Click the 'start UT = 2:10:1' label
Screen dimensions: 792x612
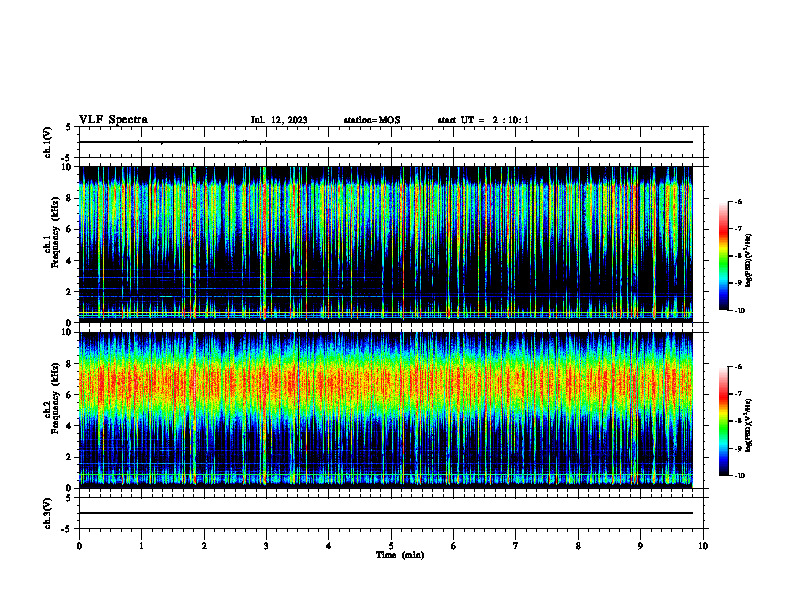tap(483, 120)
